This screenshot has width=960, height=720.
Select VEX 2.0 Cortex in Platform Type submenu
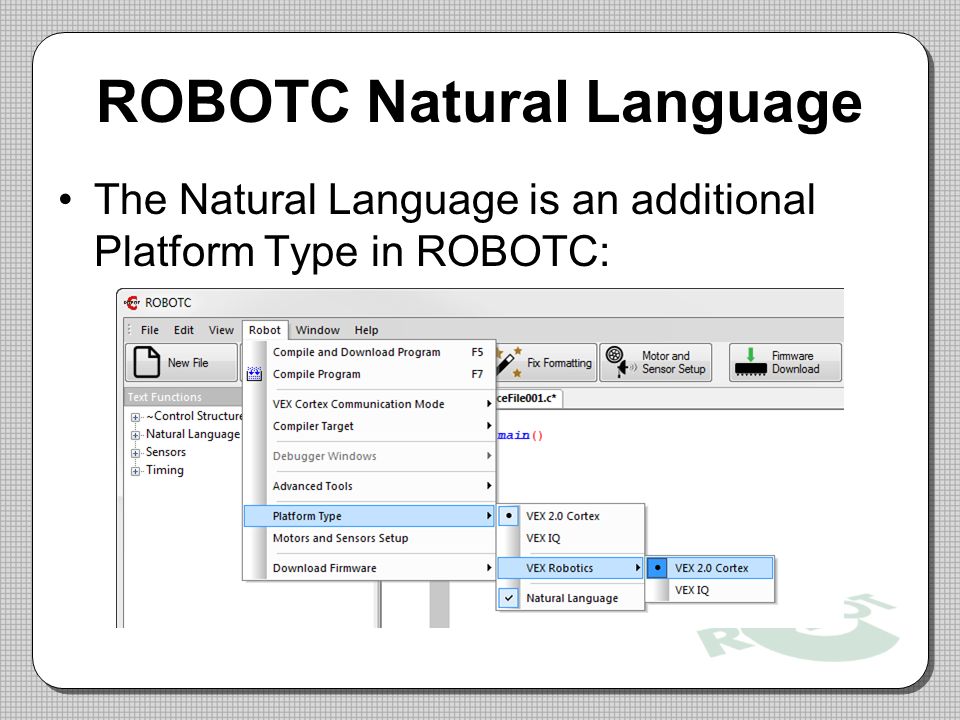[571, 516]
